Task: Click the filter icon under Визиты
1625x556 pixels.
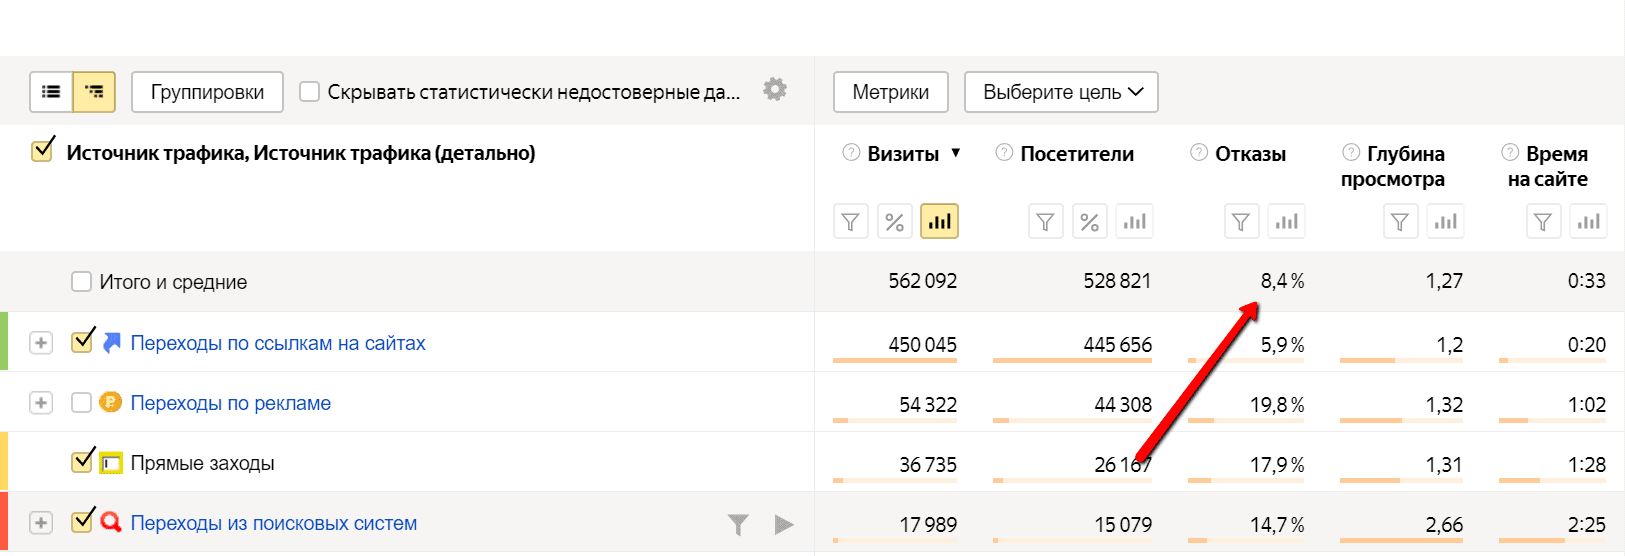Action: (851, 221)
